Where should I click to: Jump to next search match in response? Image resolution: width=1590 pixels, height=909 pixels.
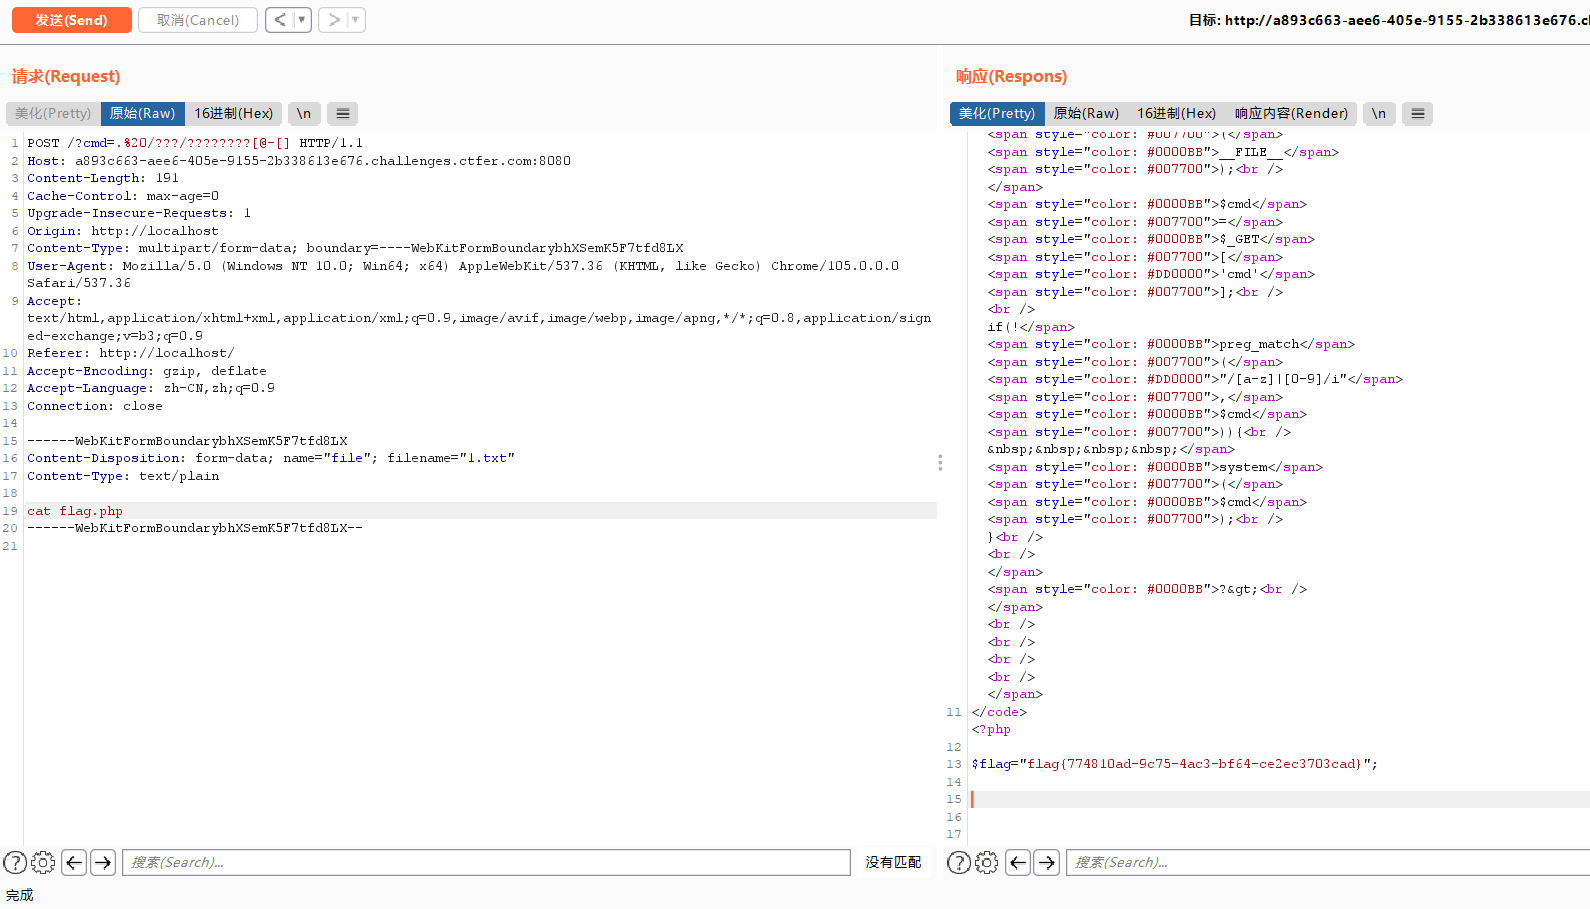tap(1047, 862)
